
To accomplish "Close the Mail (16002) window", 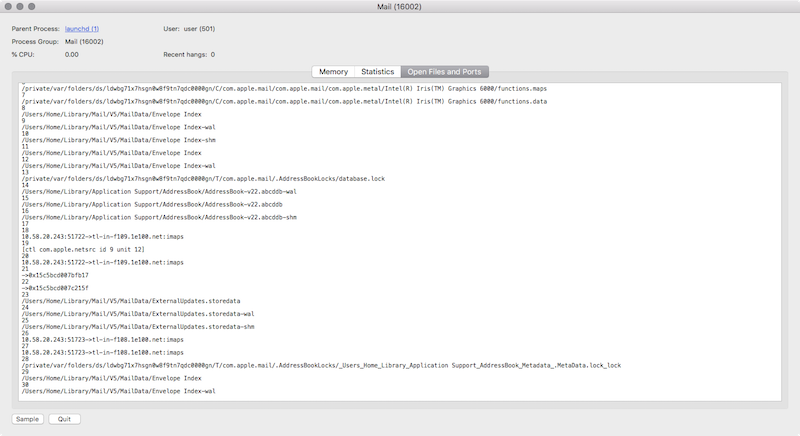I will [x=9, y=7].
